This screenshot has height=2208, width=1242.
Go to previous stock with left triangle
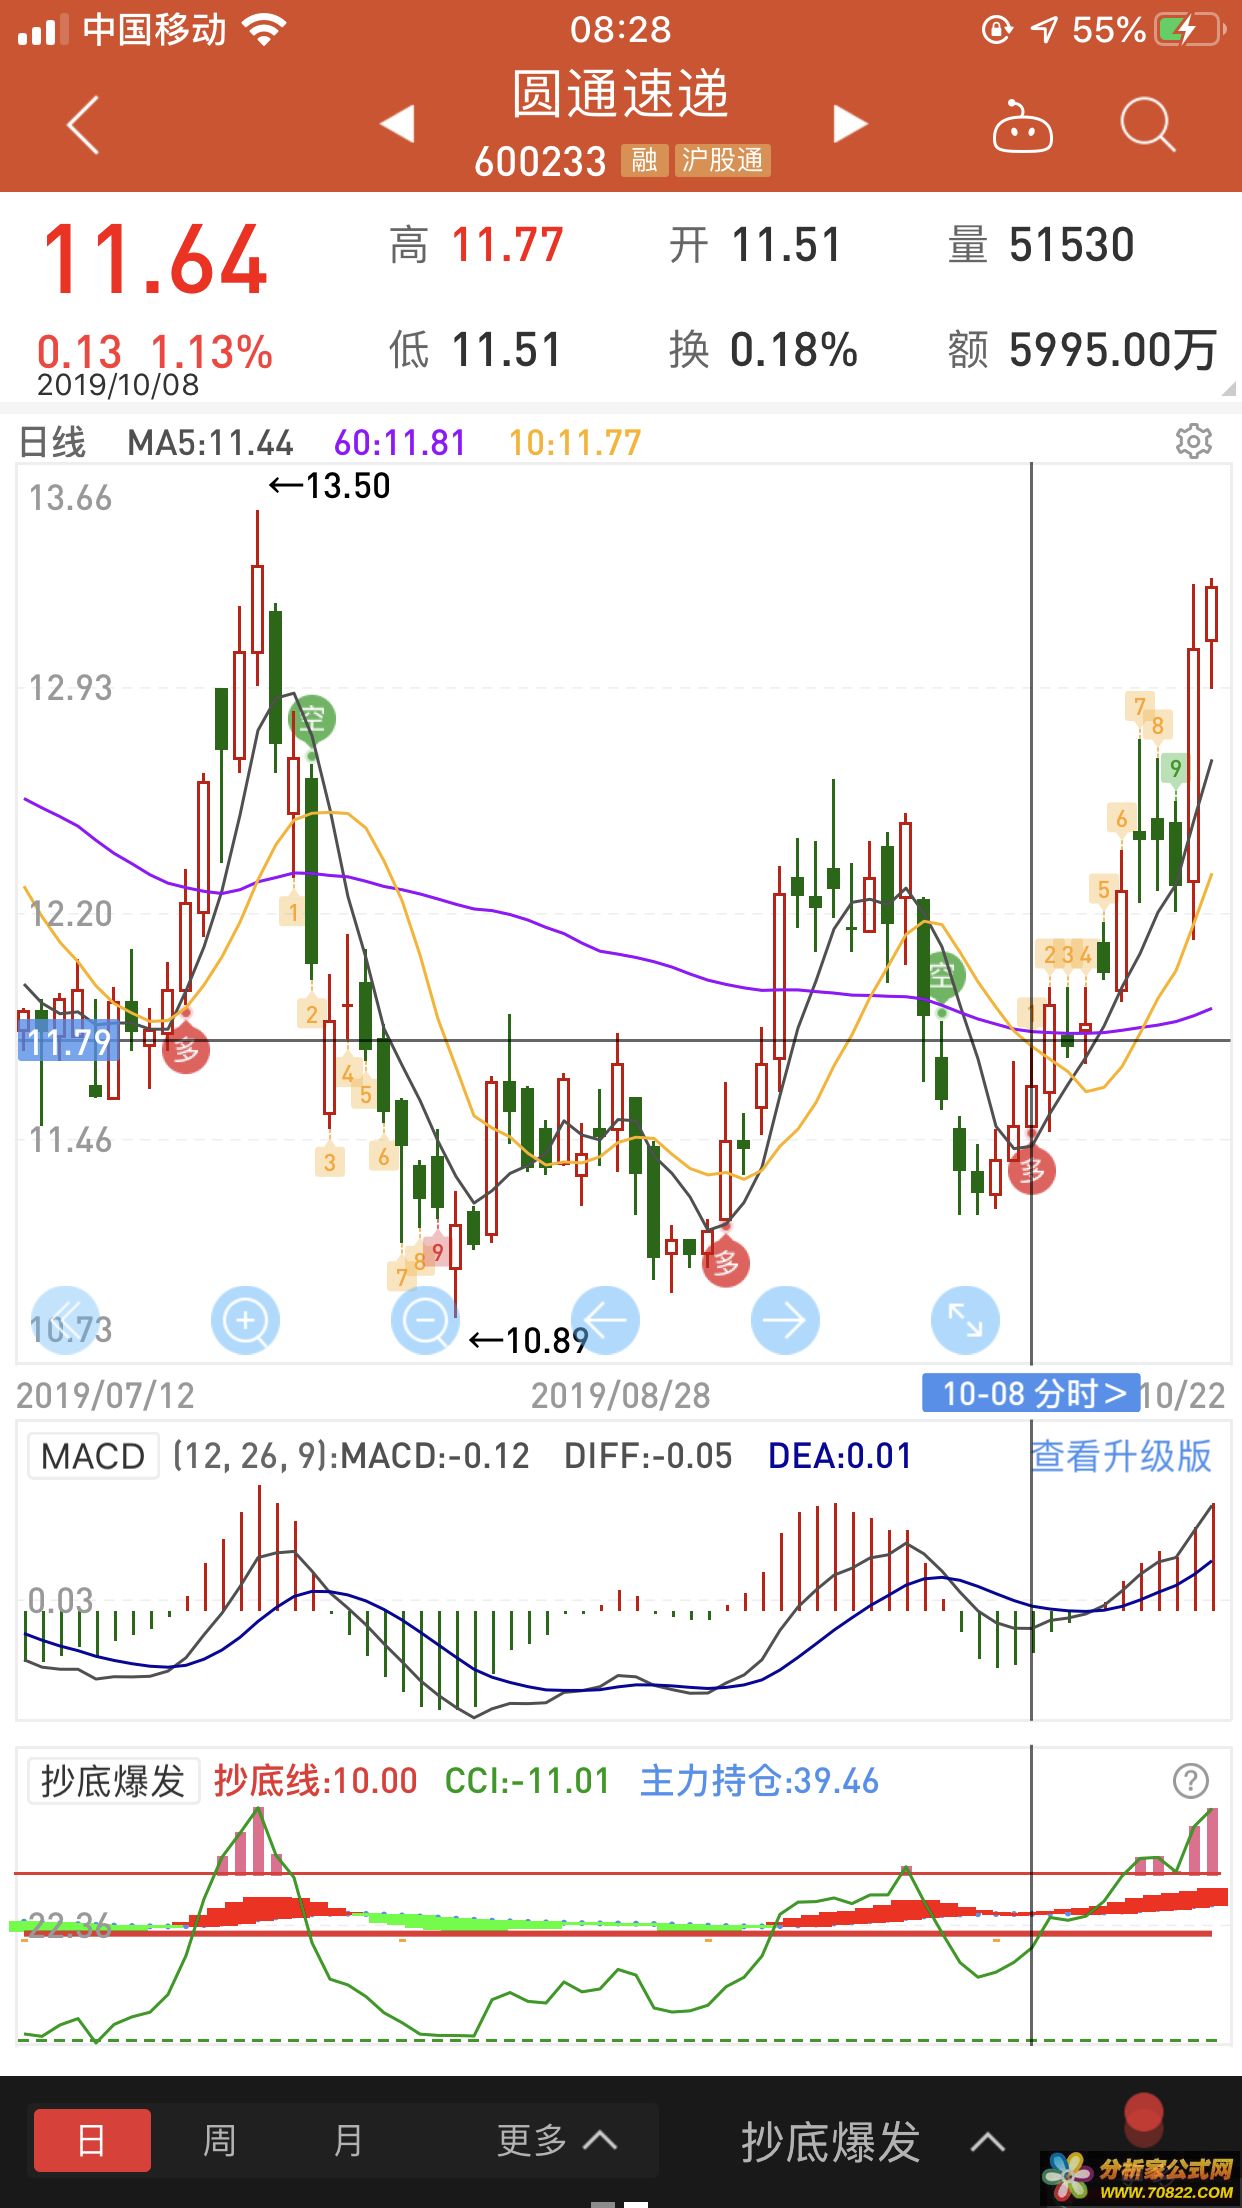(398, 124)
